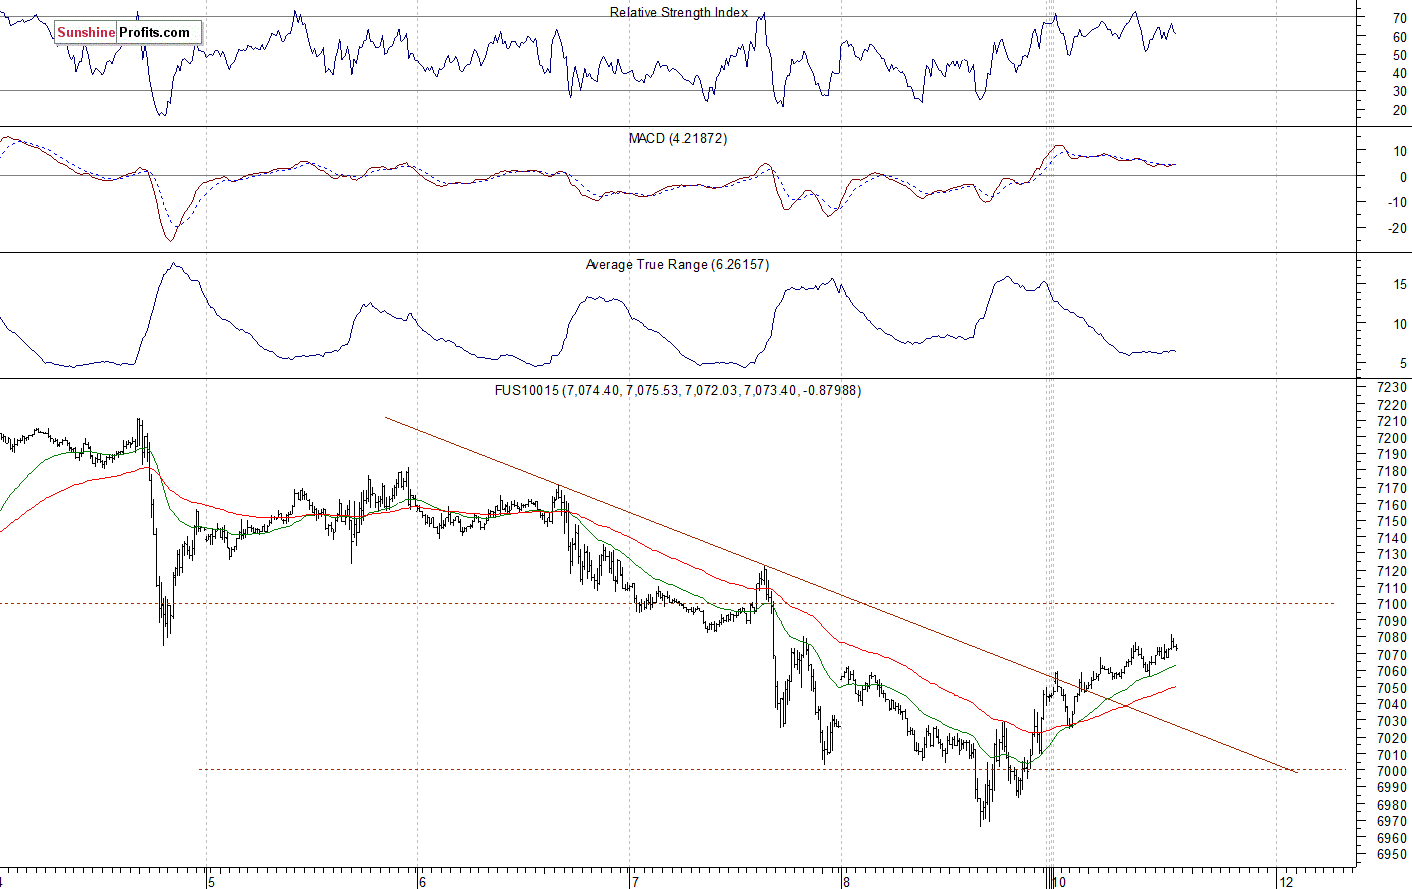The height and width of the screenshot is (889, 1412).
Task: Click the -10 label on the MACD axis
Action: 1397,203
